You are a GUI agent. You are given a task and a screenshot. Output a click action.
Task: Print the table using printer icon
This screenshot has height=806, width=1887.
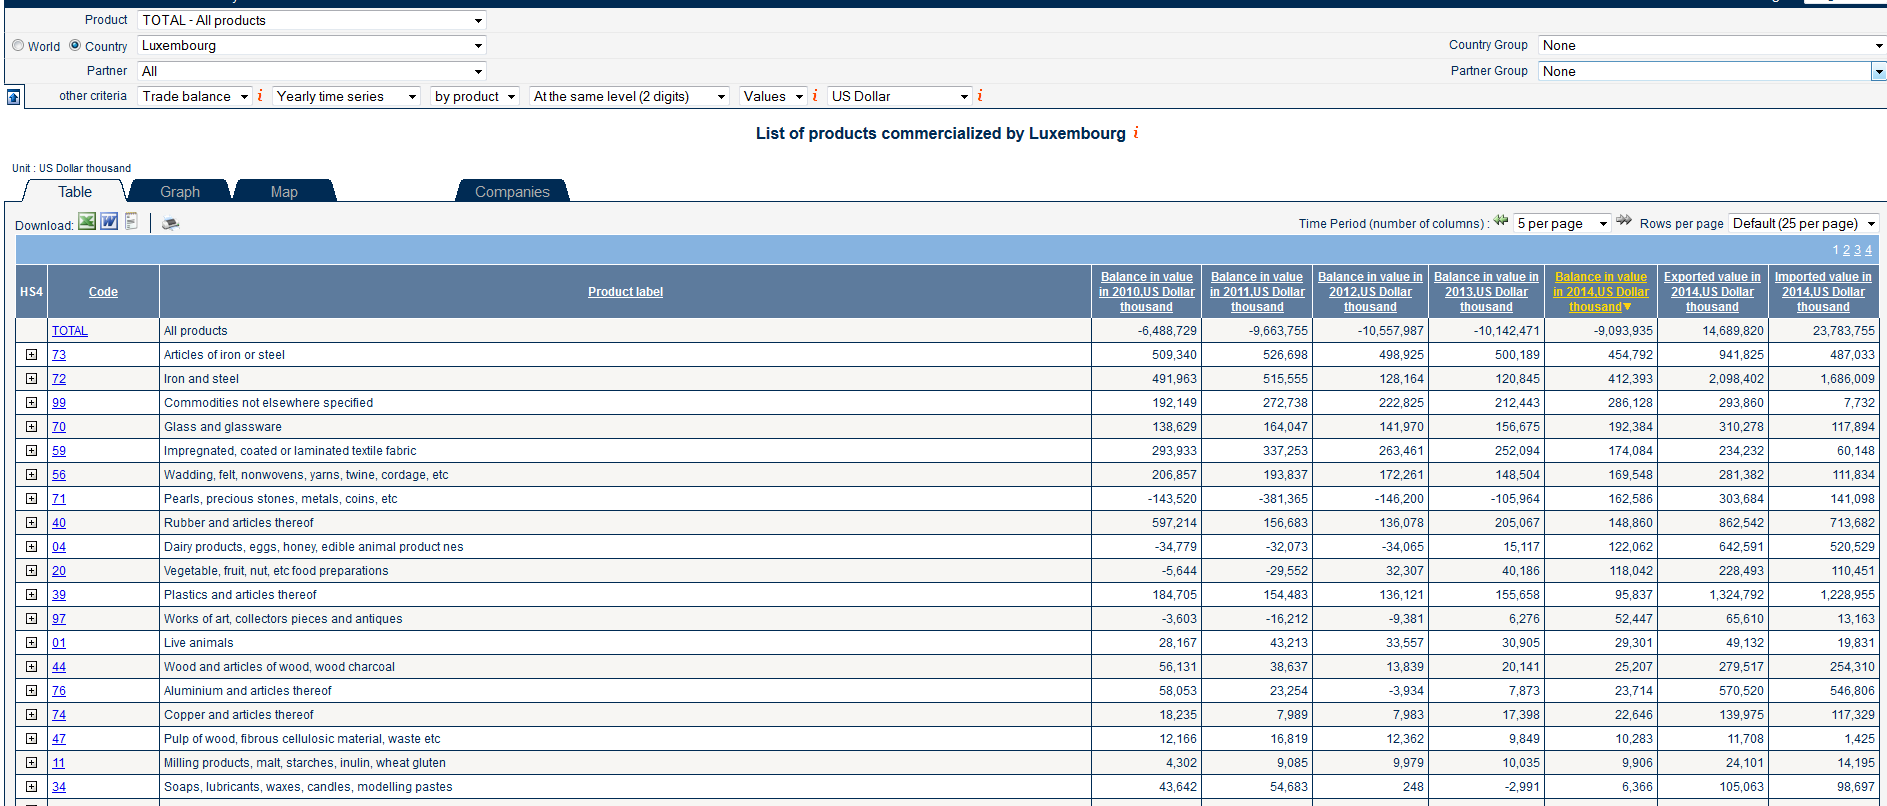[171, 224]
